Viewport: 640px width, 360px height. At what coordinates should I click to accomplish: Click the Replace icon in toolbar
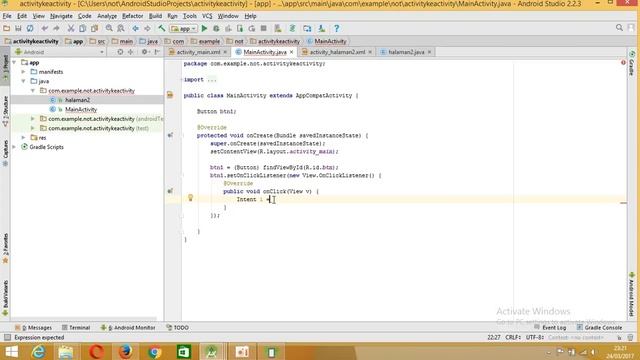coord(121,29)
